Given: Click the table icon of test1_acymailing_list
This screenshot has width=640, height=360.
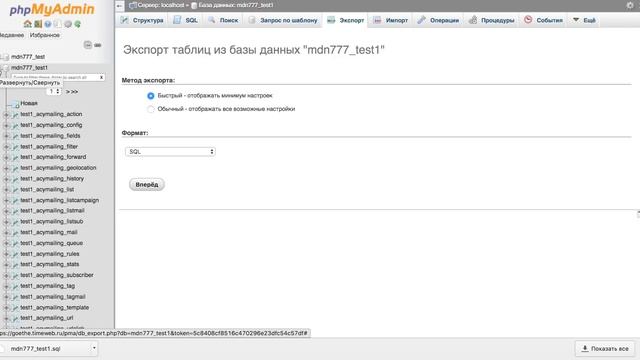Looking at the screenshot, I should (15, 190).
